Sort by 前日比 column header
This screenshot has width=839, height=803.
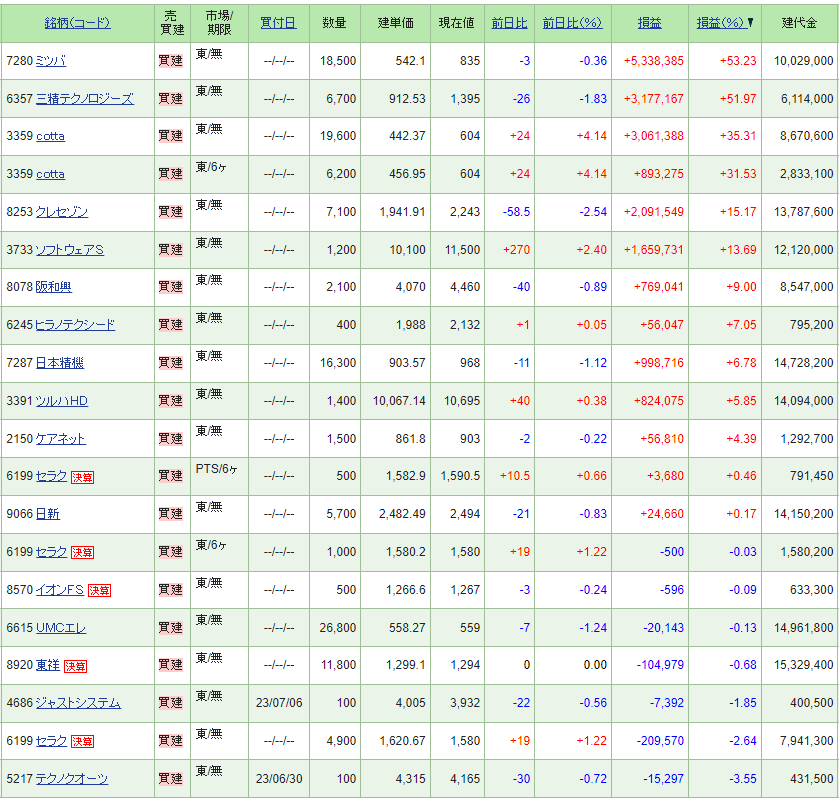[x=509, y=23]
